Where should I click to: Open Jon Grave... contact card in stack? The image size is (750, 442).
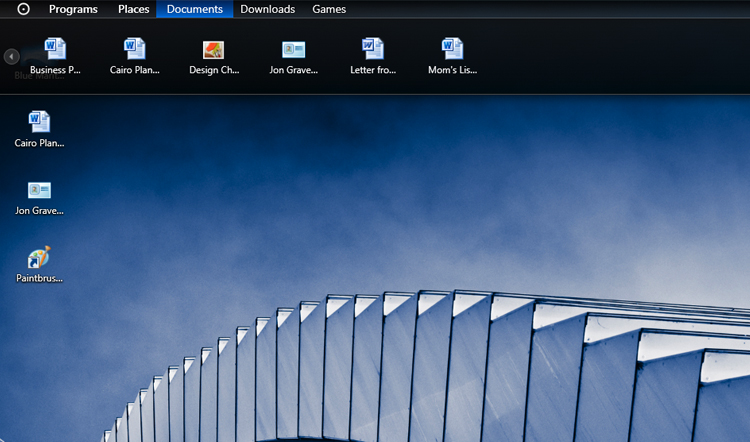pyautogui.click(x=294, y=49)
